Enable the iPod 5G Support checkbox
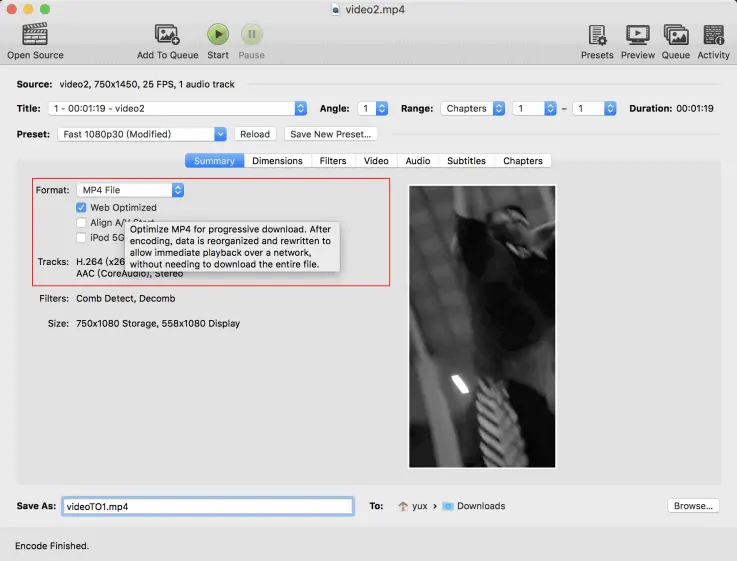Screen dimensions: 737x561 [x=81, y=238]
